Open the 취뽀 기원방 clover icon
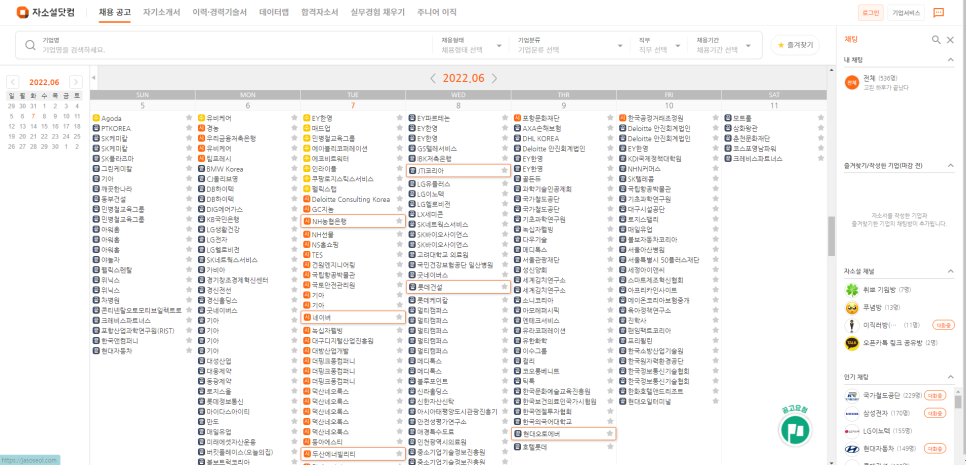 (852, 289)
